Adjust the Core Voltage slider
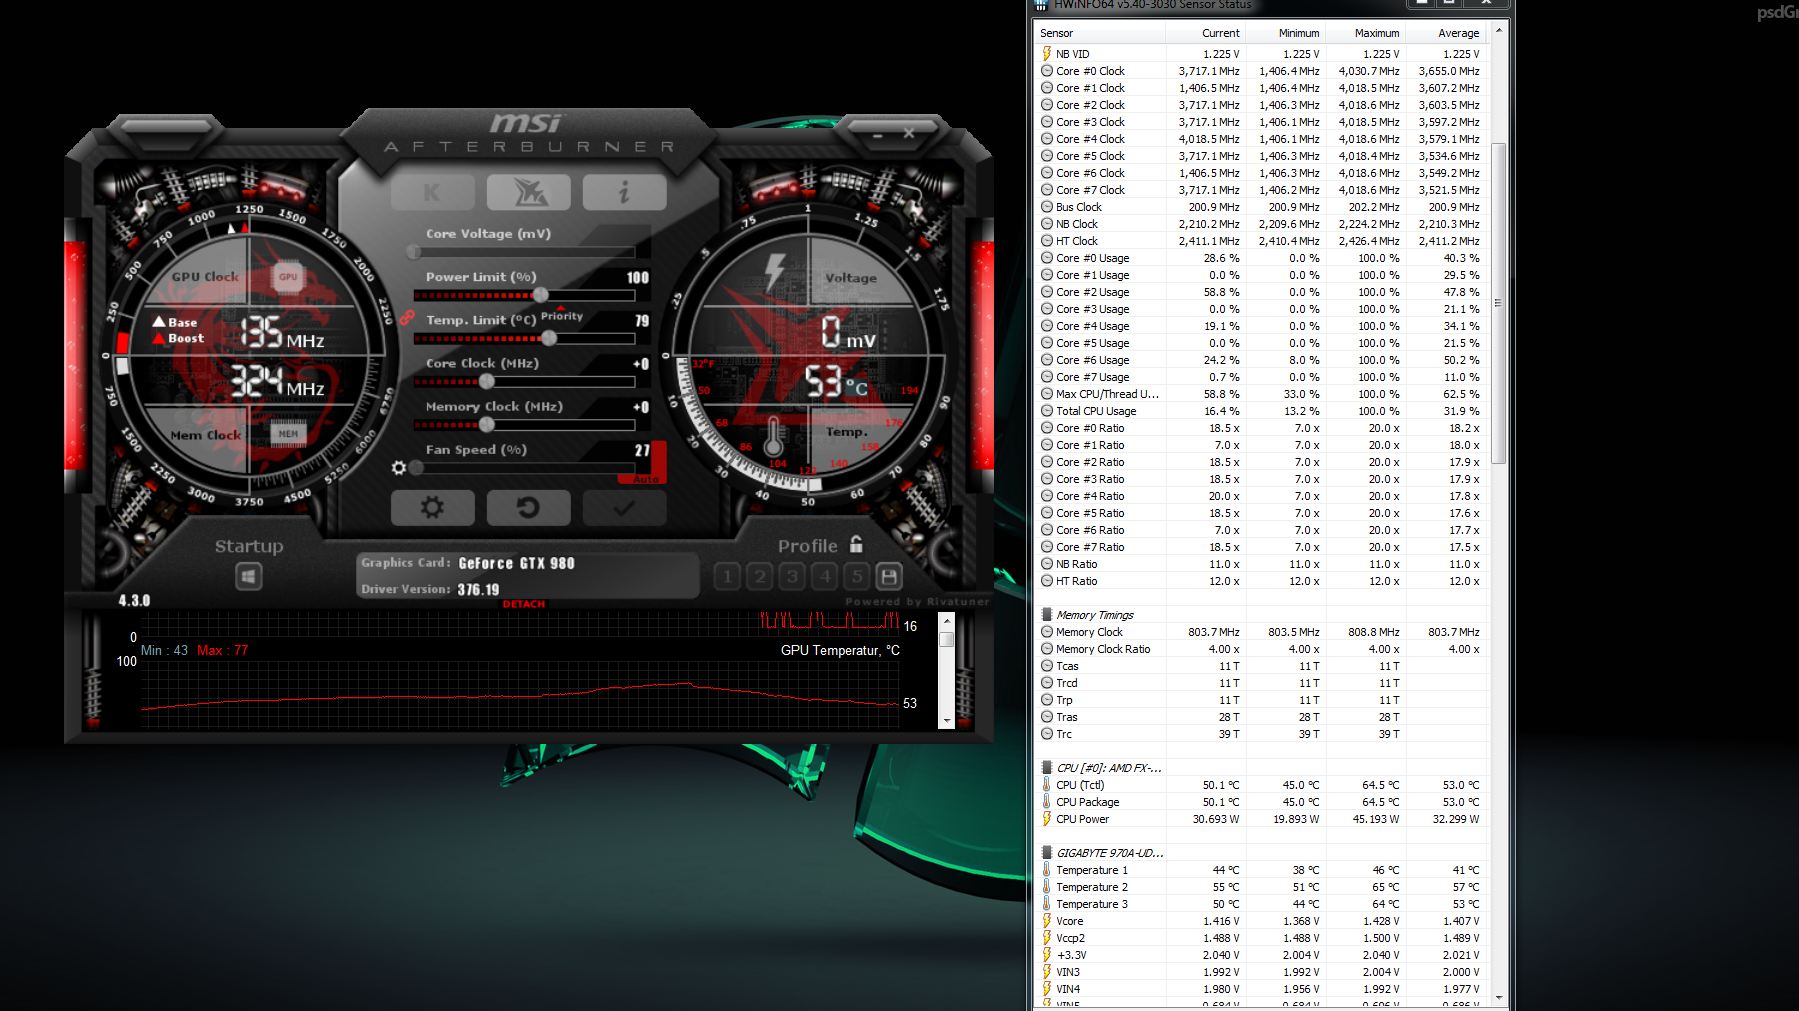Viewport: 1799px width, 1011px height. pyautogui.click(x=525, y=252)
